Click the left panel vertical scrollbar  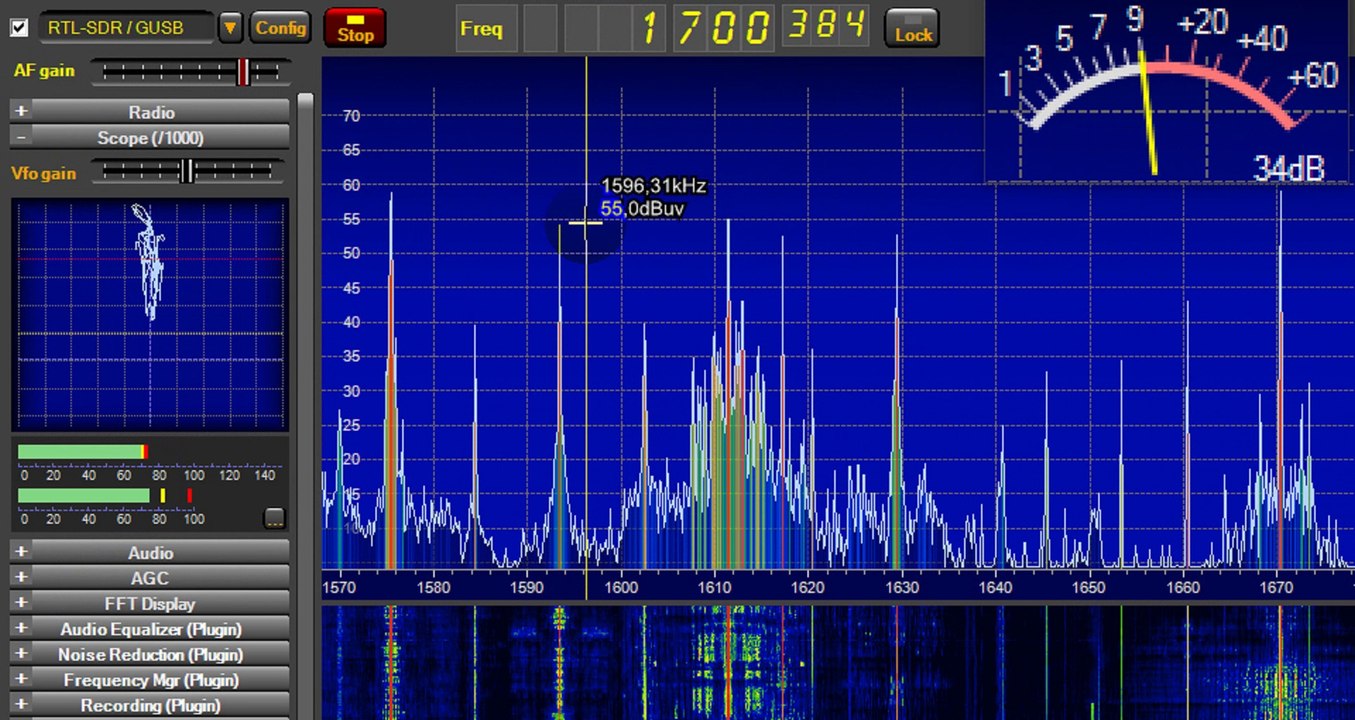pyautogui.click(x=305, y=405)
